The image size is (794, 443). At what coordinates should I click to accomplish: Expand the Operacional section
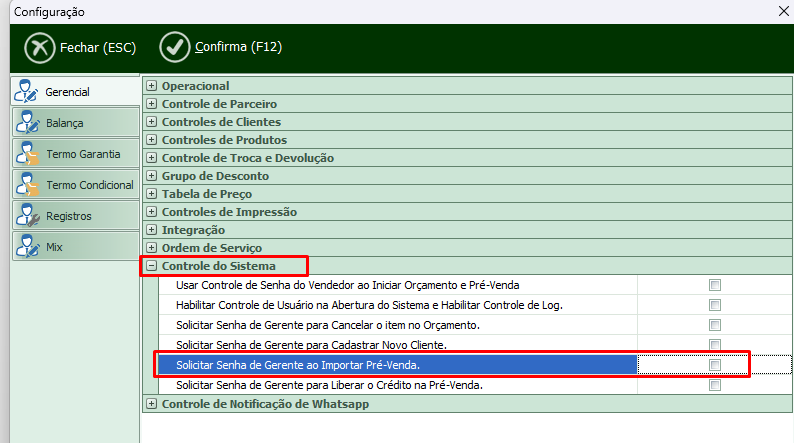click(x=151, y=86)
